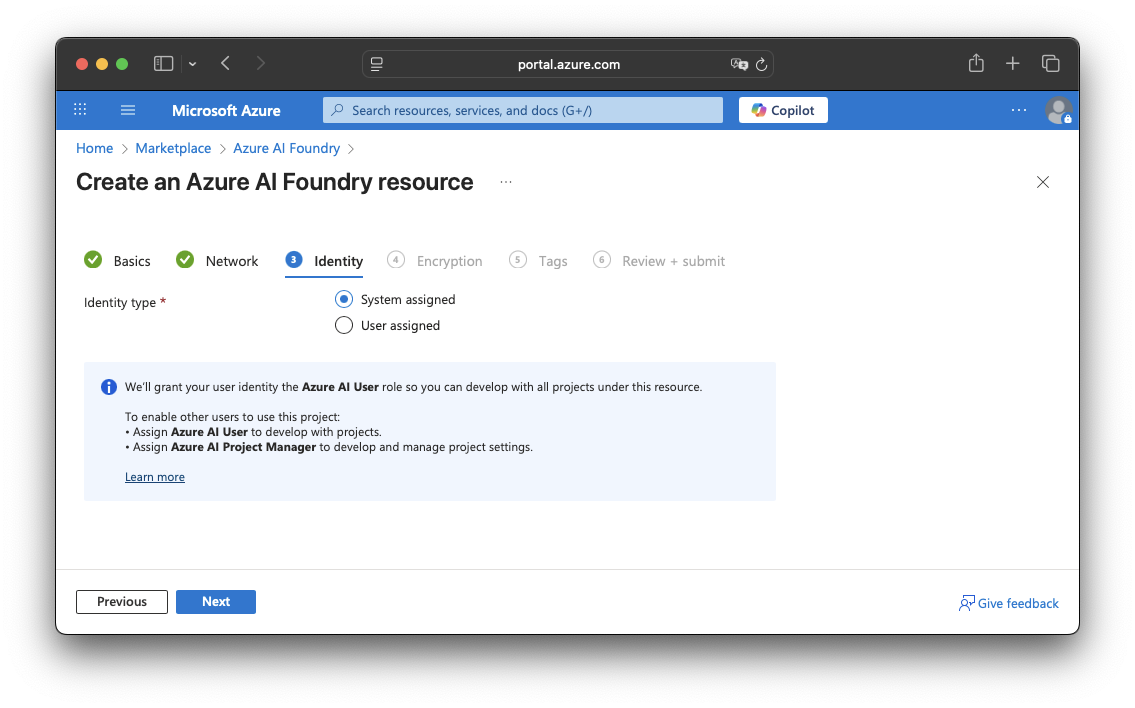Close the Create resource blade
The image size is (1135, 708).
[x=1042, y=182]
